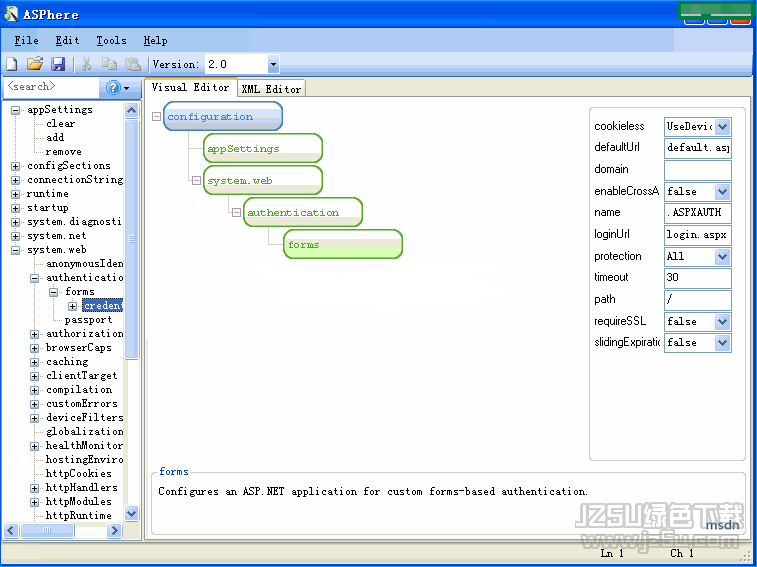757x567 pixels.
Task: Click the path input field
Action: point(698,300)
